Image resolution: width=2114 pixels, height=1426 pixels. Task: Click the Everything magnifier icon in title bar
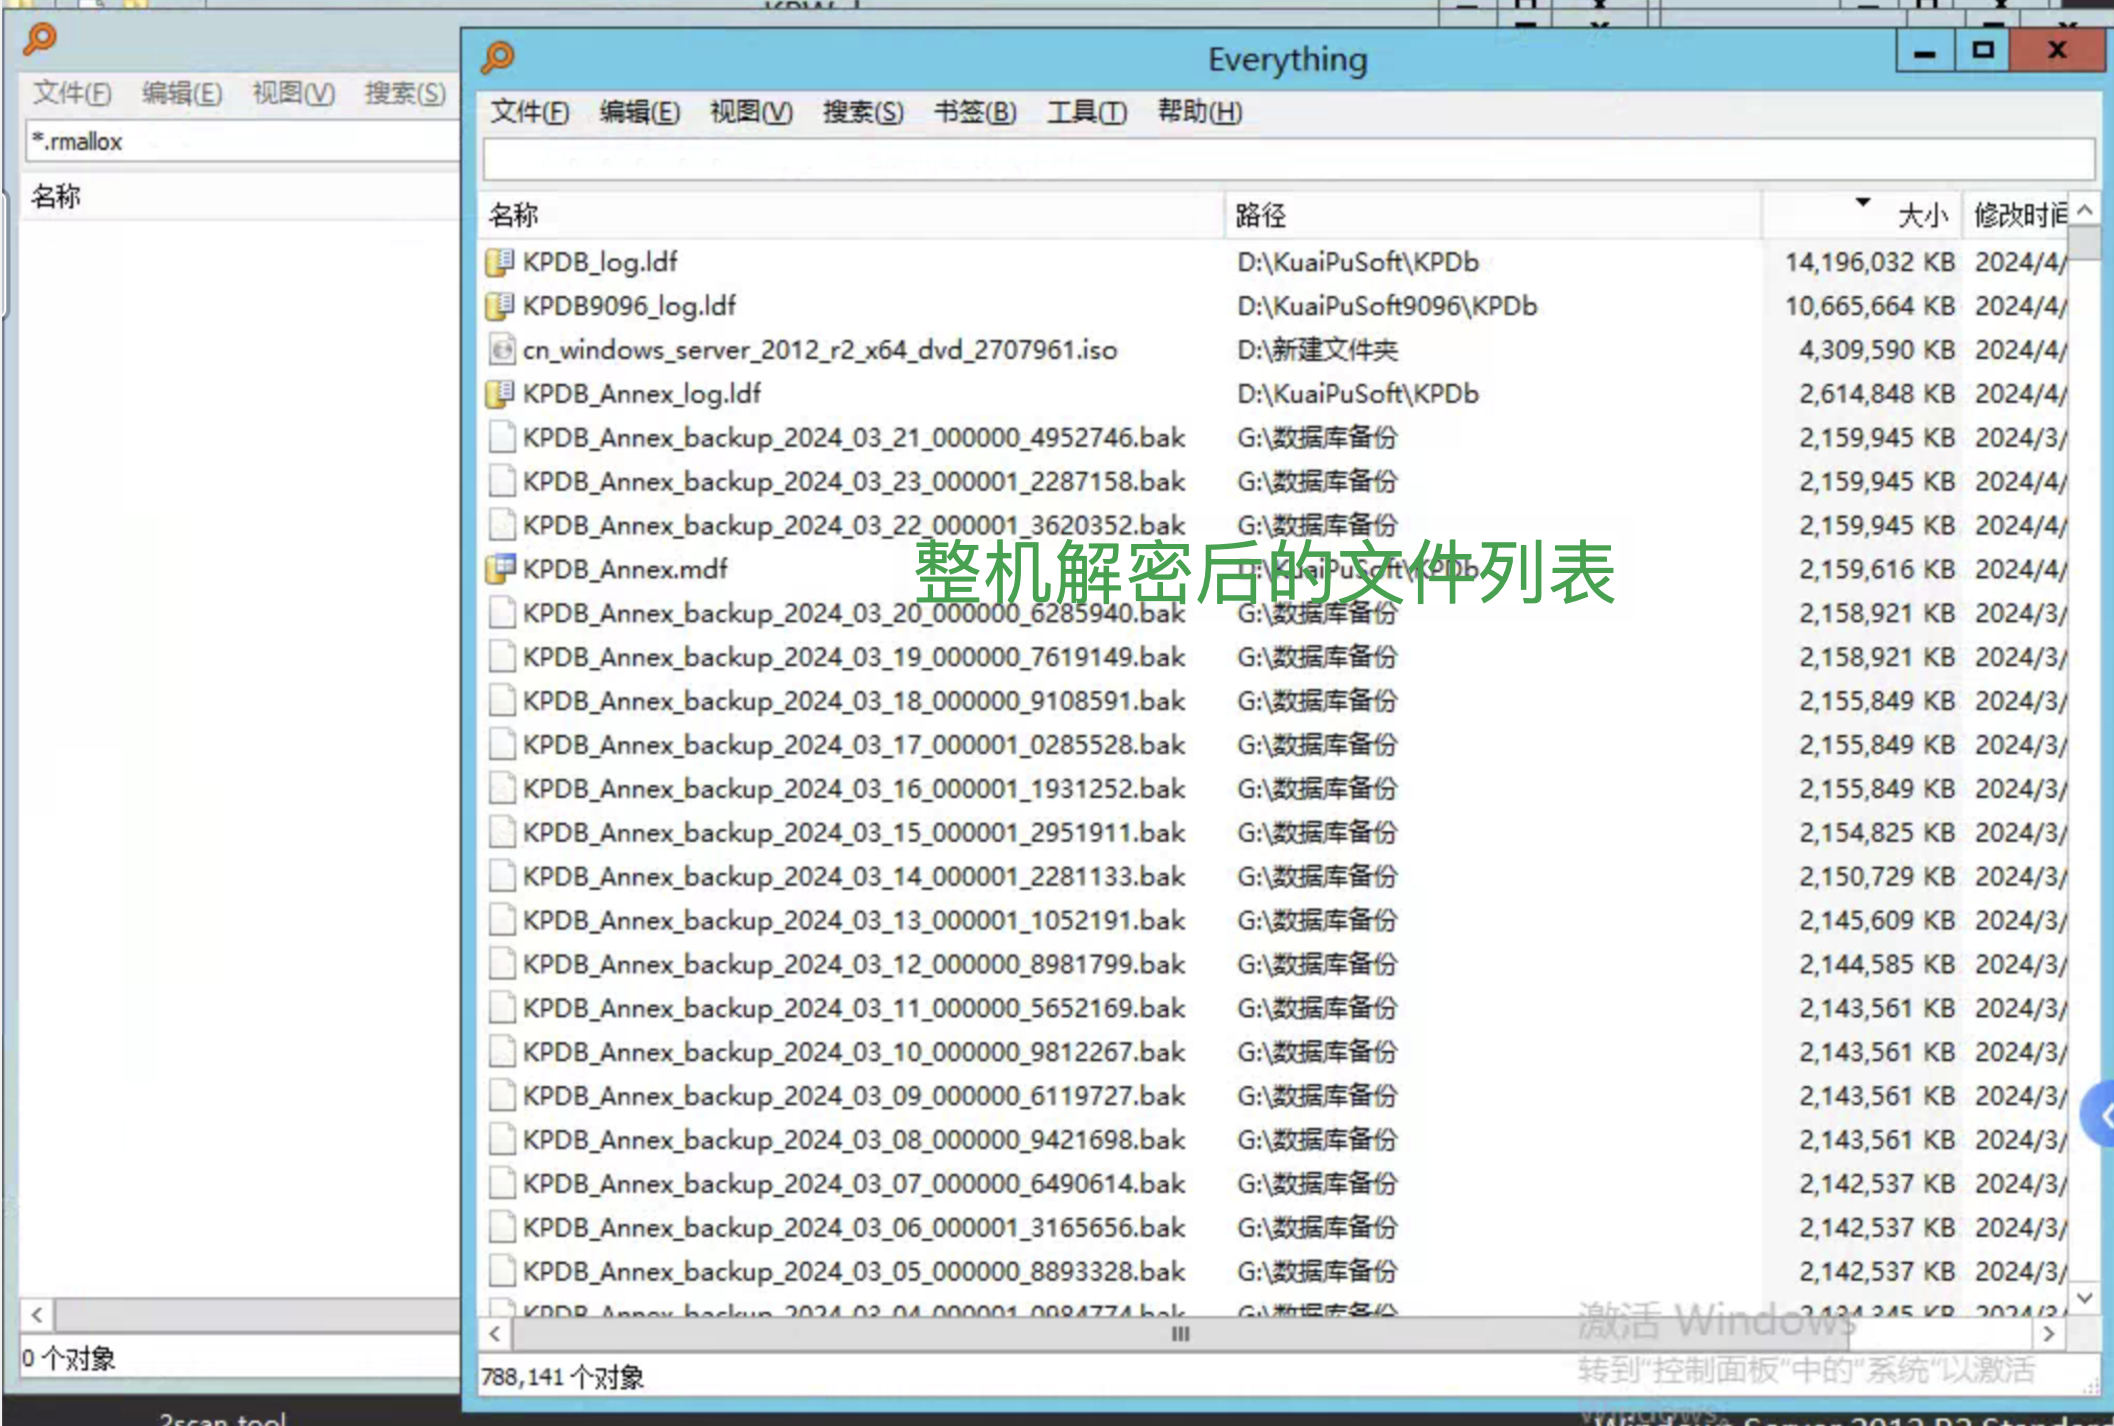498,58
